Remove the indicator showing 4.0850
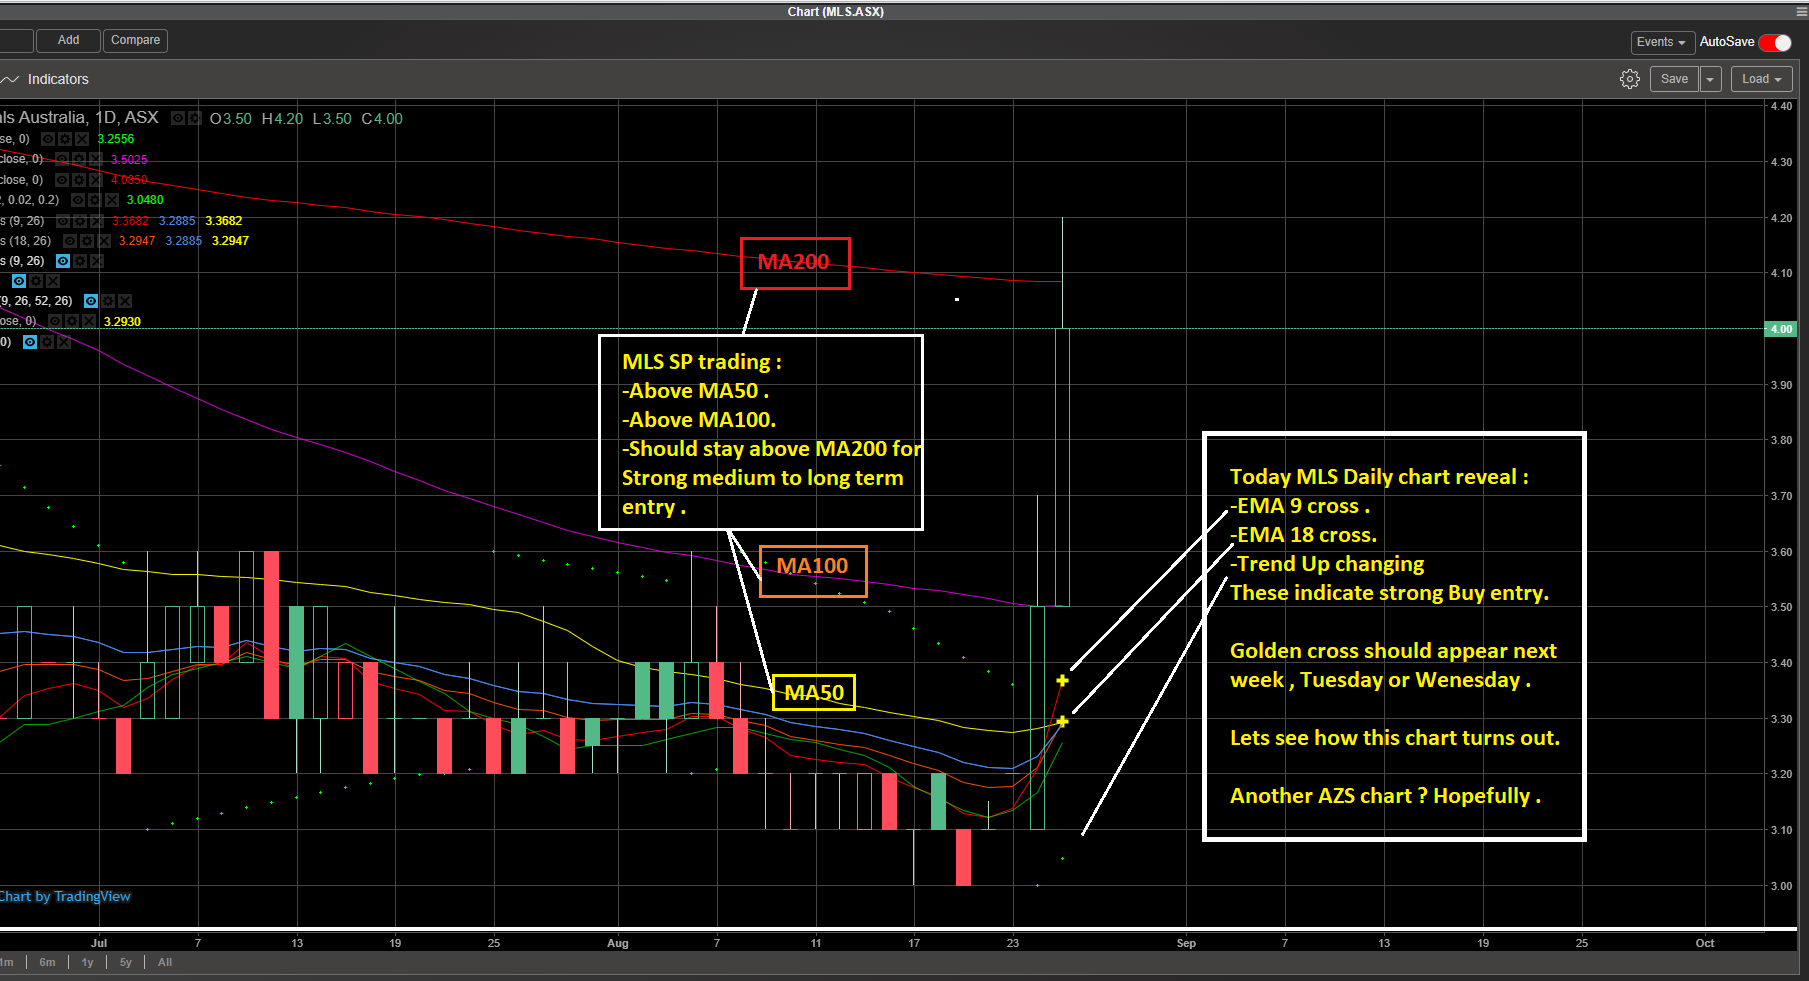This screenshot has width=1809, height=981. coord(96,180)
